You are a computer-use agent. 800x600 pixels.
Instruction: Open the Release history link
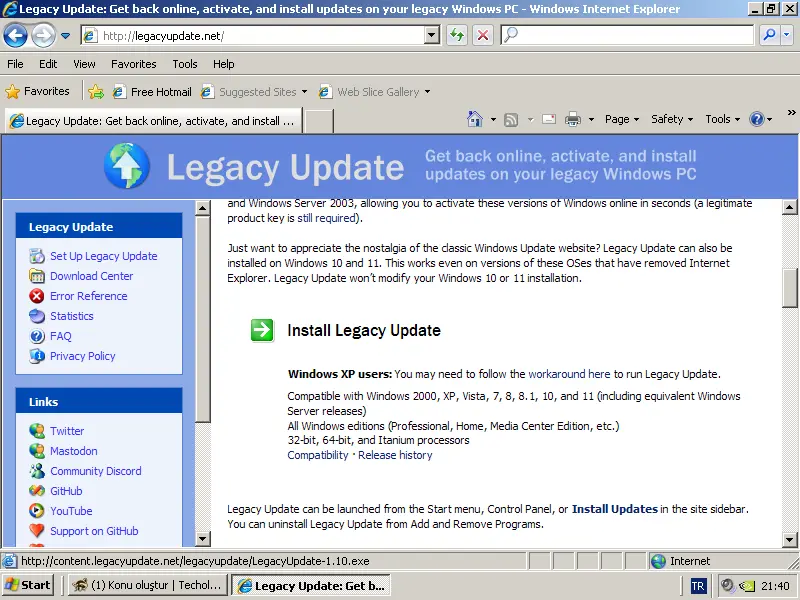click(x=395, y=455)
